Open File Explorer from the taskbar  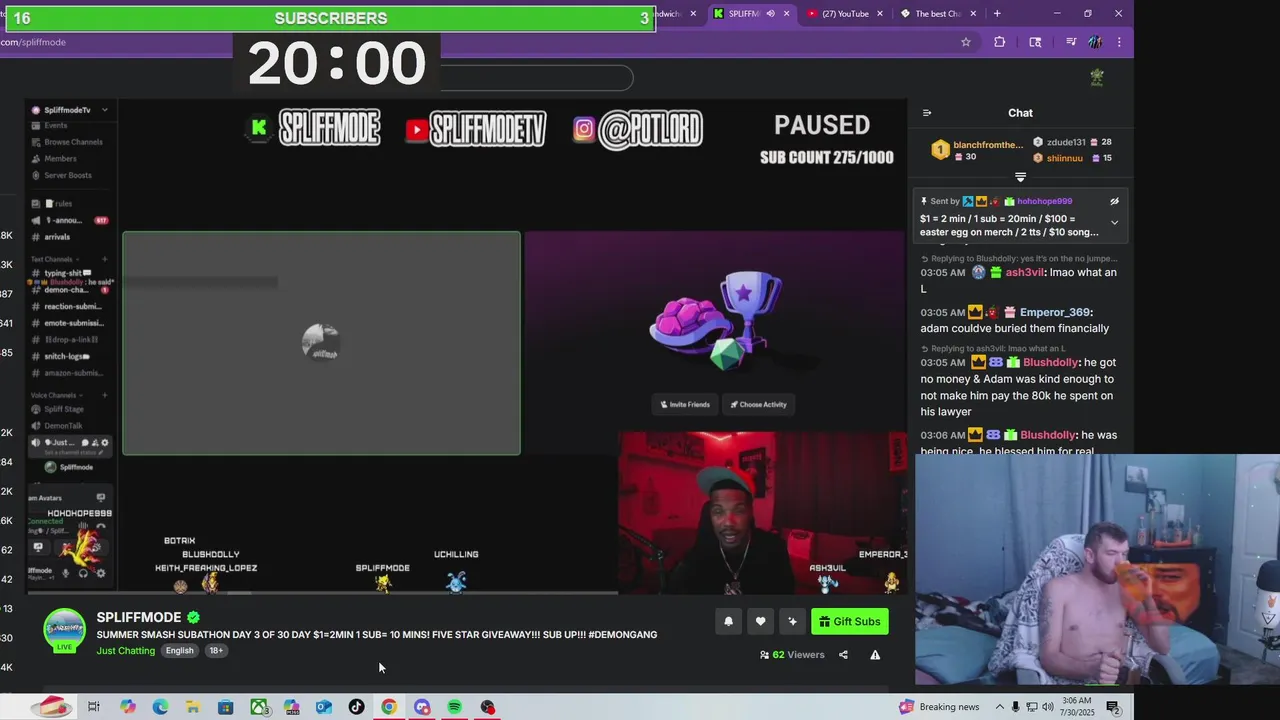[193, 707]
